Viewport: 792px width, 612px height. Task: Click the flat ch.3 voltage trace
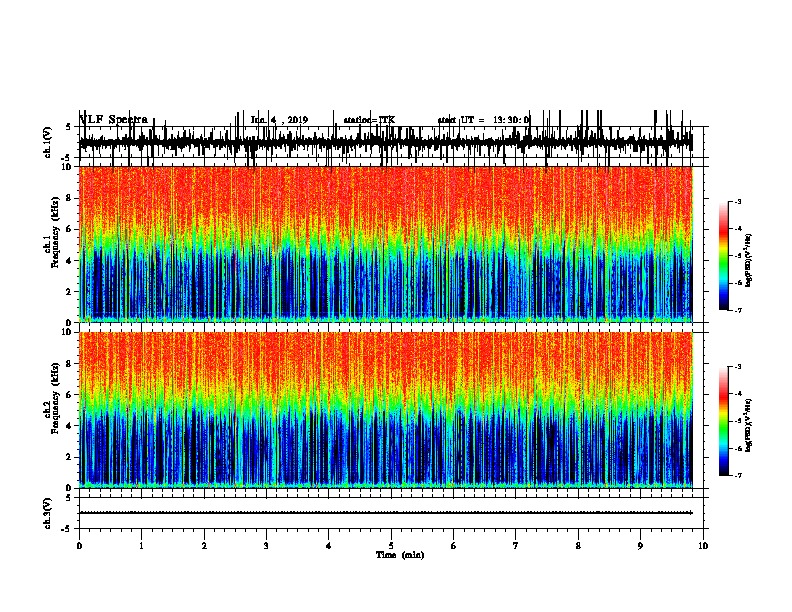pyautogui.click(x=386, y=513)
